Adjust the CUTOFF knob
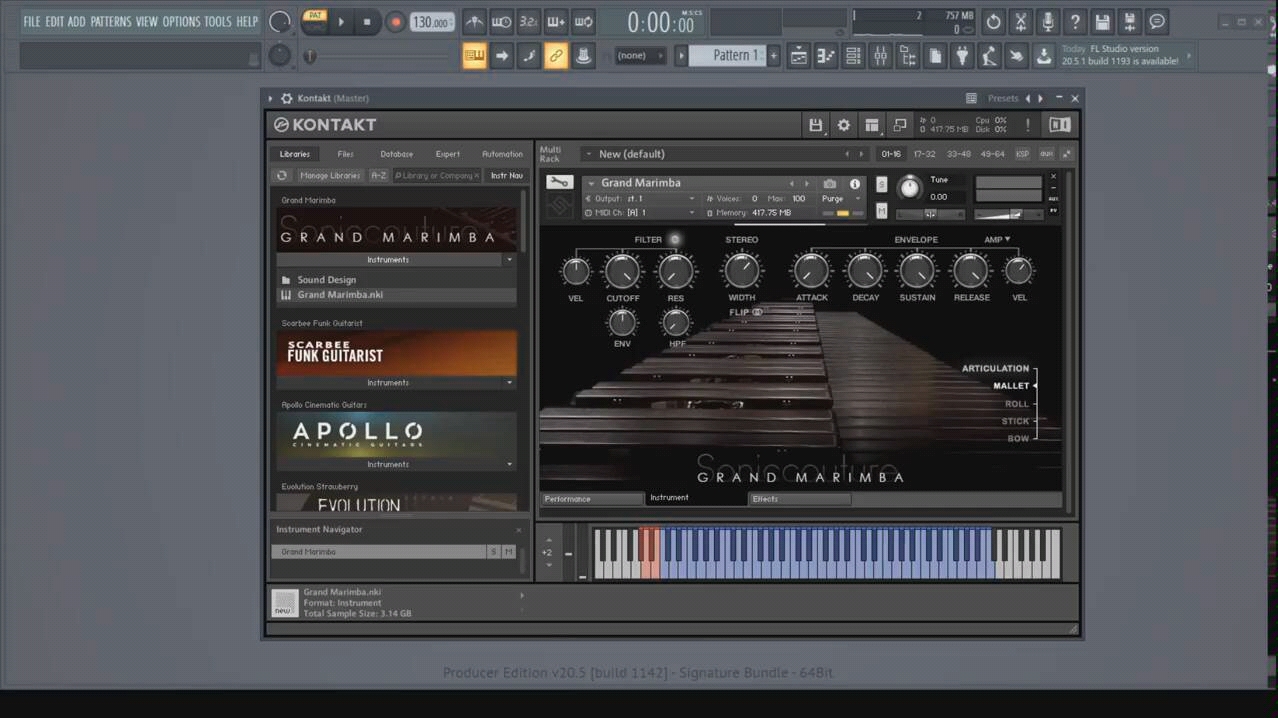The width and height of the screenshot is (1278, 718). tap(623, 271)
